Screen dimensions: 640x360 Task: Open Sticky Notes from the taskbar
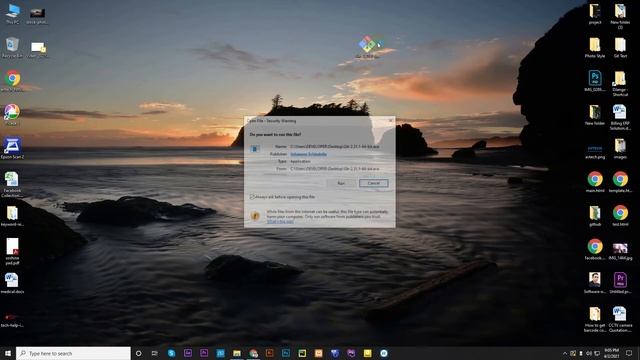[x=367, y=353]
